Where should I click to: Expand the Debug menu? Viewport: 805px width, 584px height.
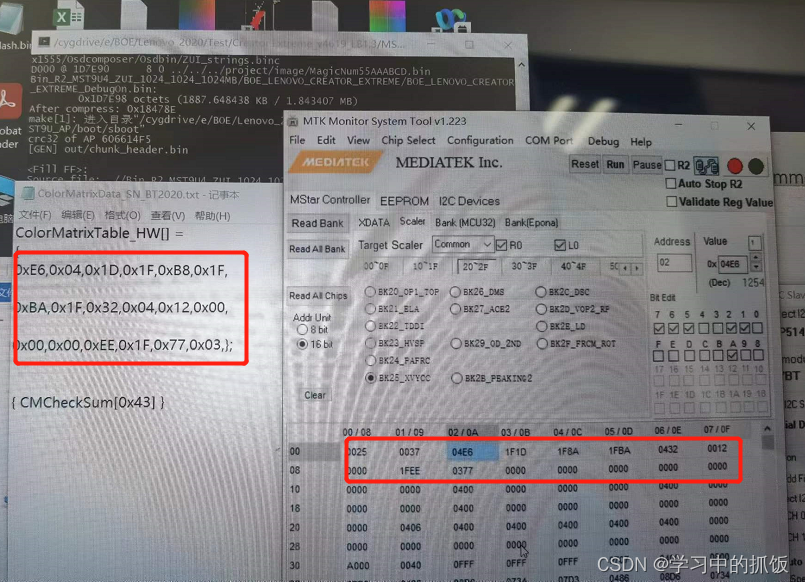(x=604, y=141)
